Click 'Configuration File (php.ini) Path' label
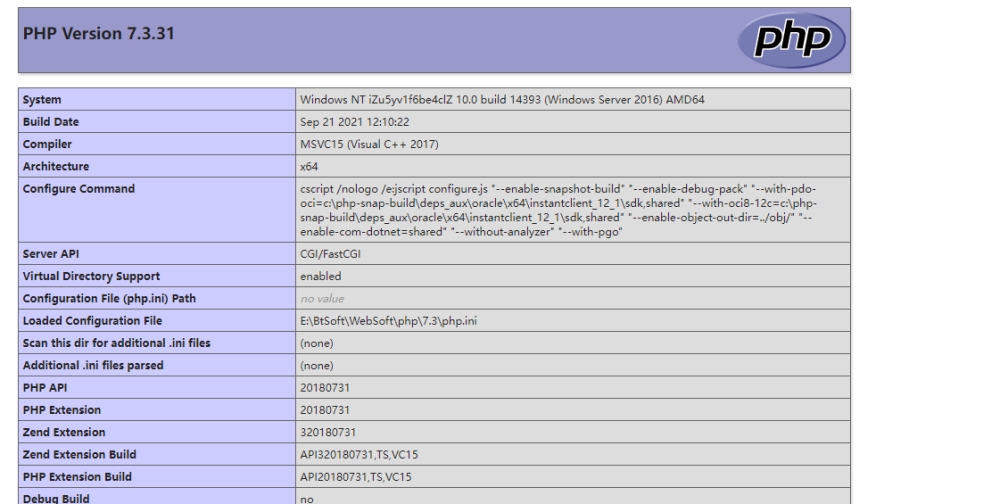The image size is (1000, 504). click(x=109, y=299)
